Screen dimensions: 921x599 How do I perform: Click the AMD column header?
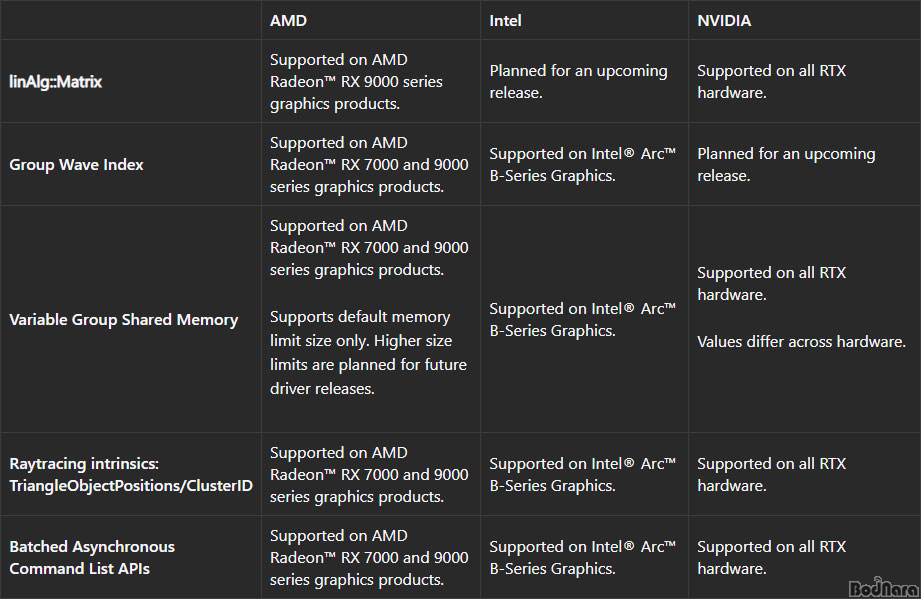tap(289, 20)
